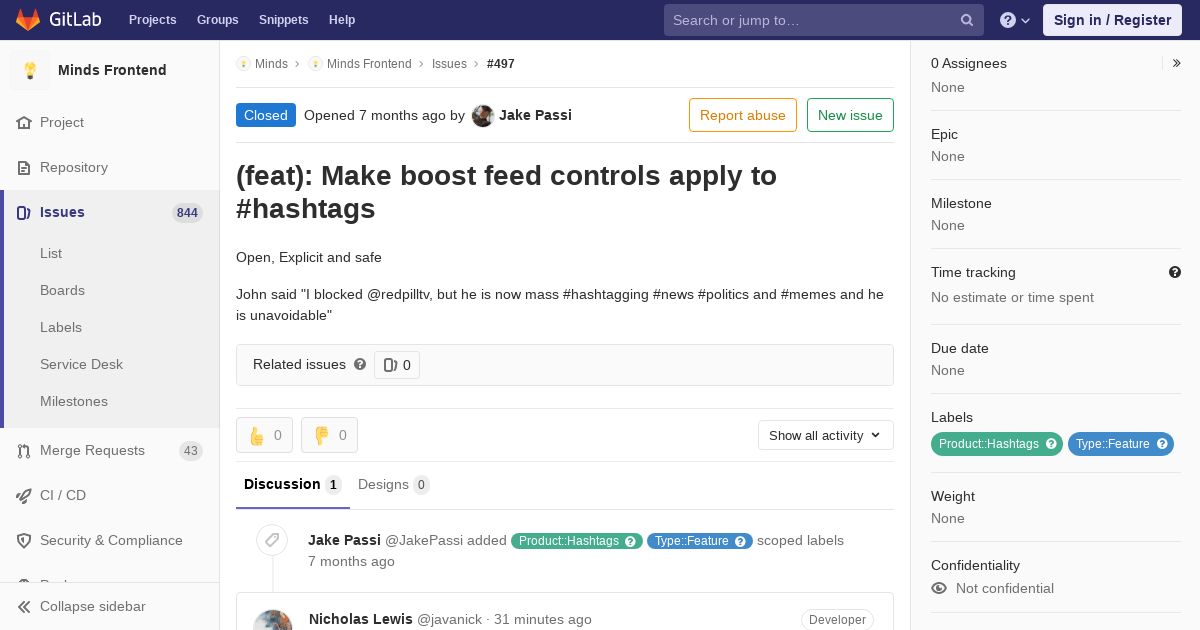This screenshot has height=630, width=1200.
Task: Select the Minds Frontend icon in the breadcrumb
Action: (315, 64)
